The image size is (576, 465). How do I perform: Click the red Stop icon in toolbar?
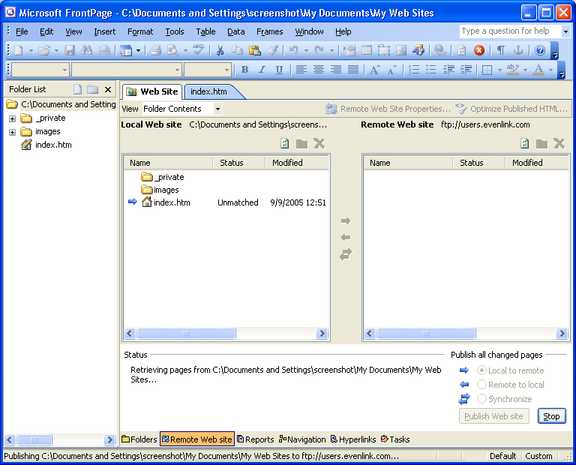coord(479,50)
